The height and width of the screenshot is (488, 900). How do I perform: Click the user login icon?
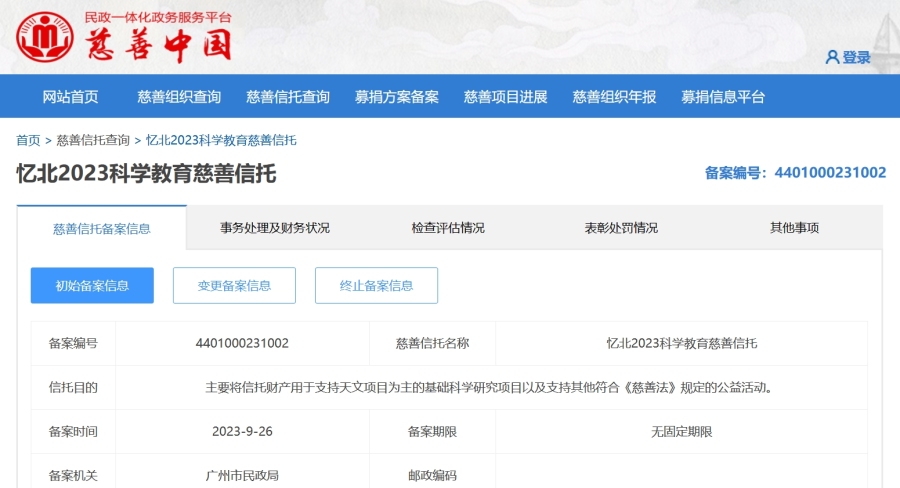(832, 58)
